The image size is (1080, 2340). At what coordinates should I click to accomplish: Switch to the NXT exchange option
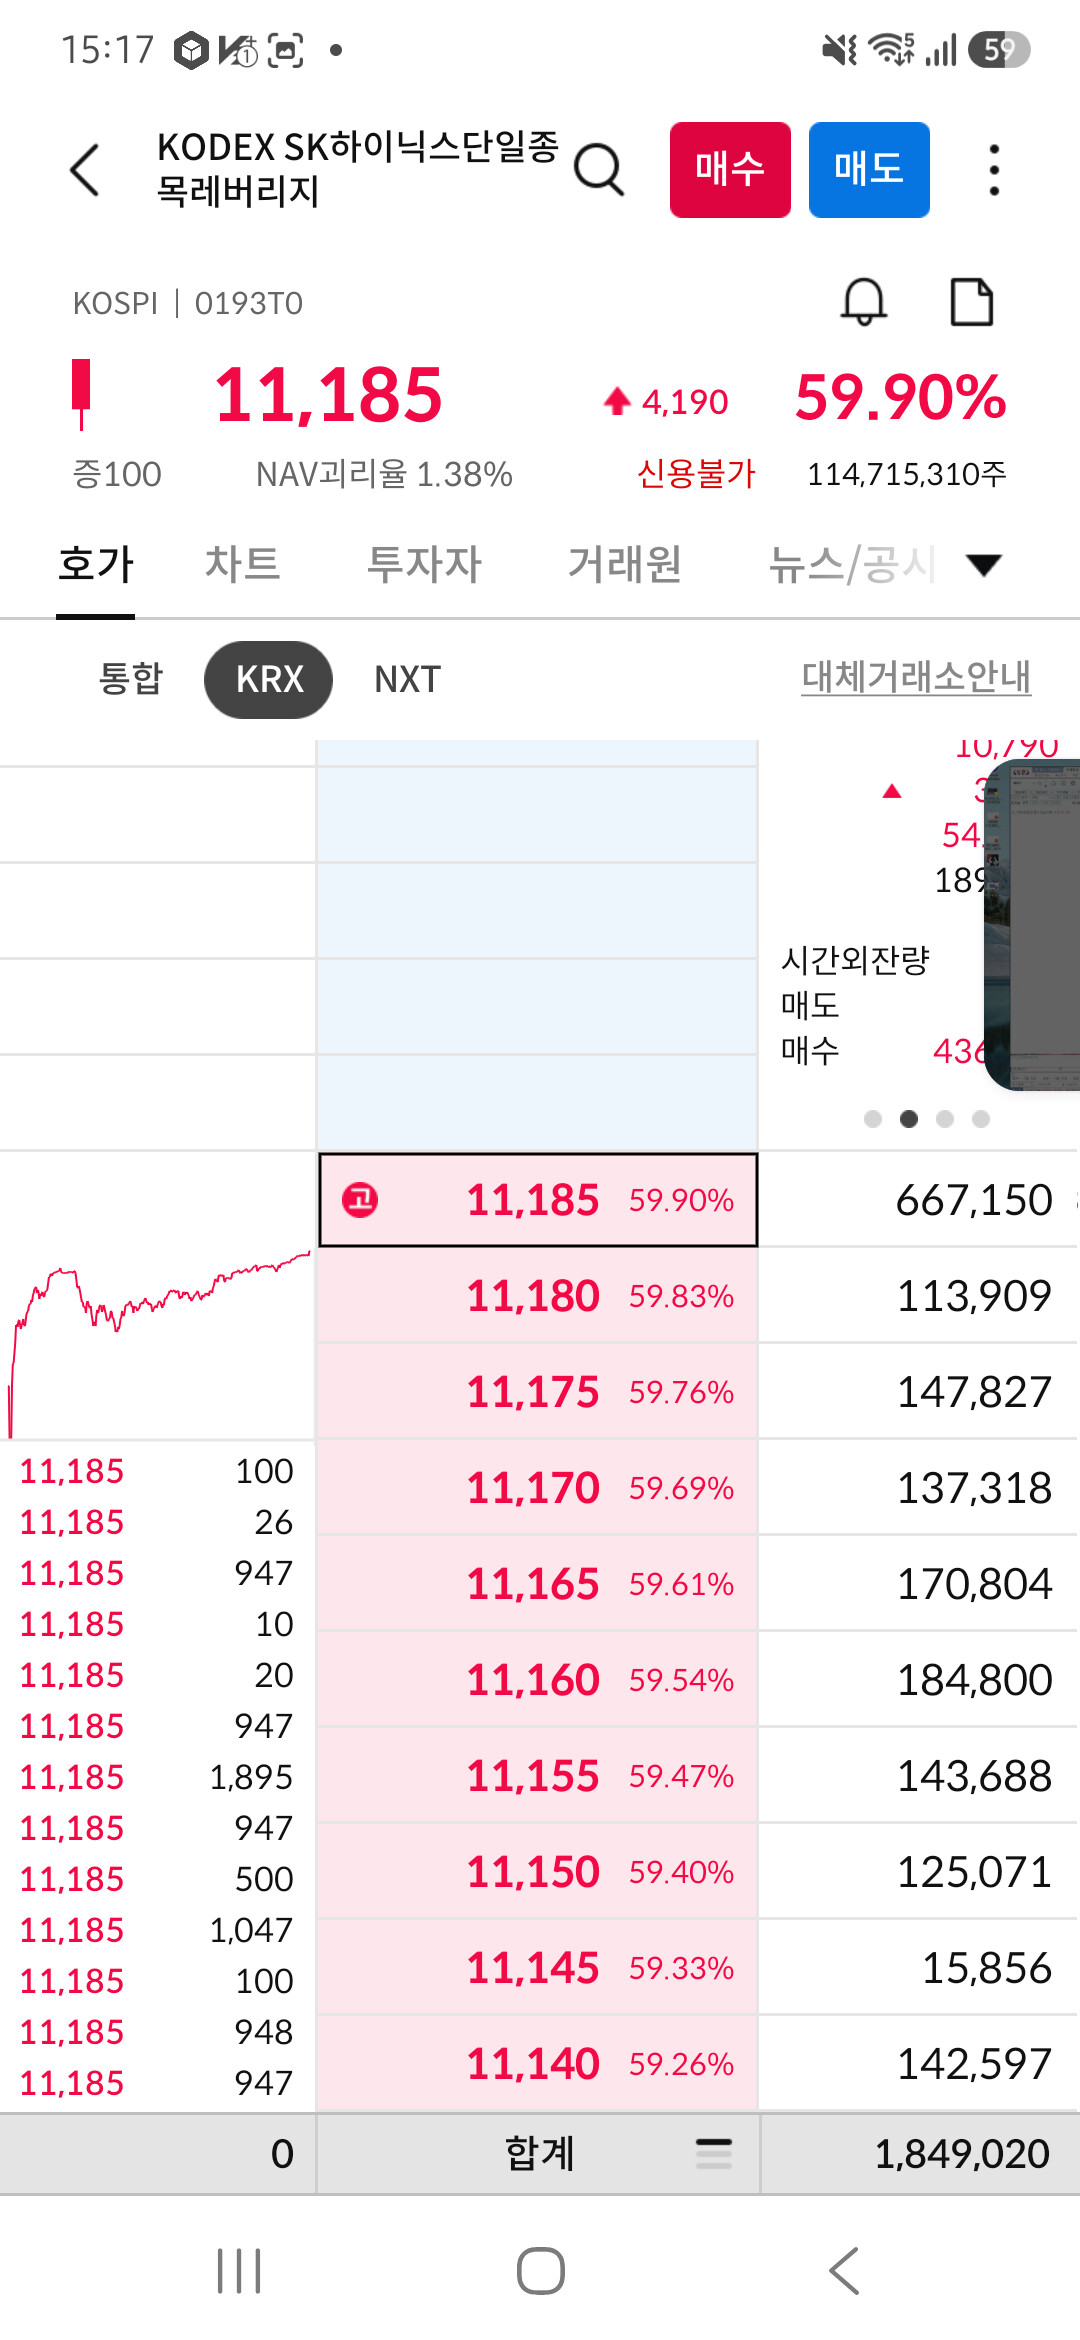(407, 680)
